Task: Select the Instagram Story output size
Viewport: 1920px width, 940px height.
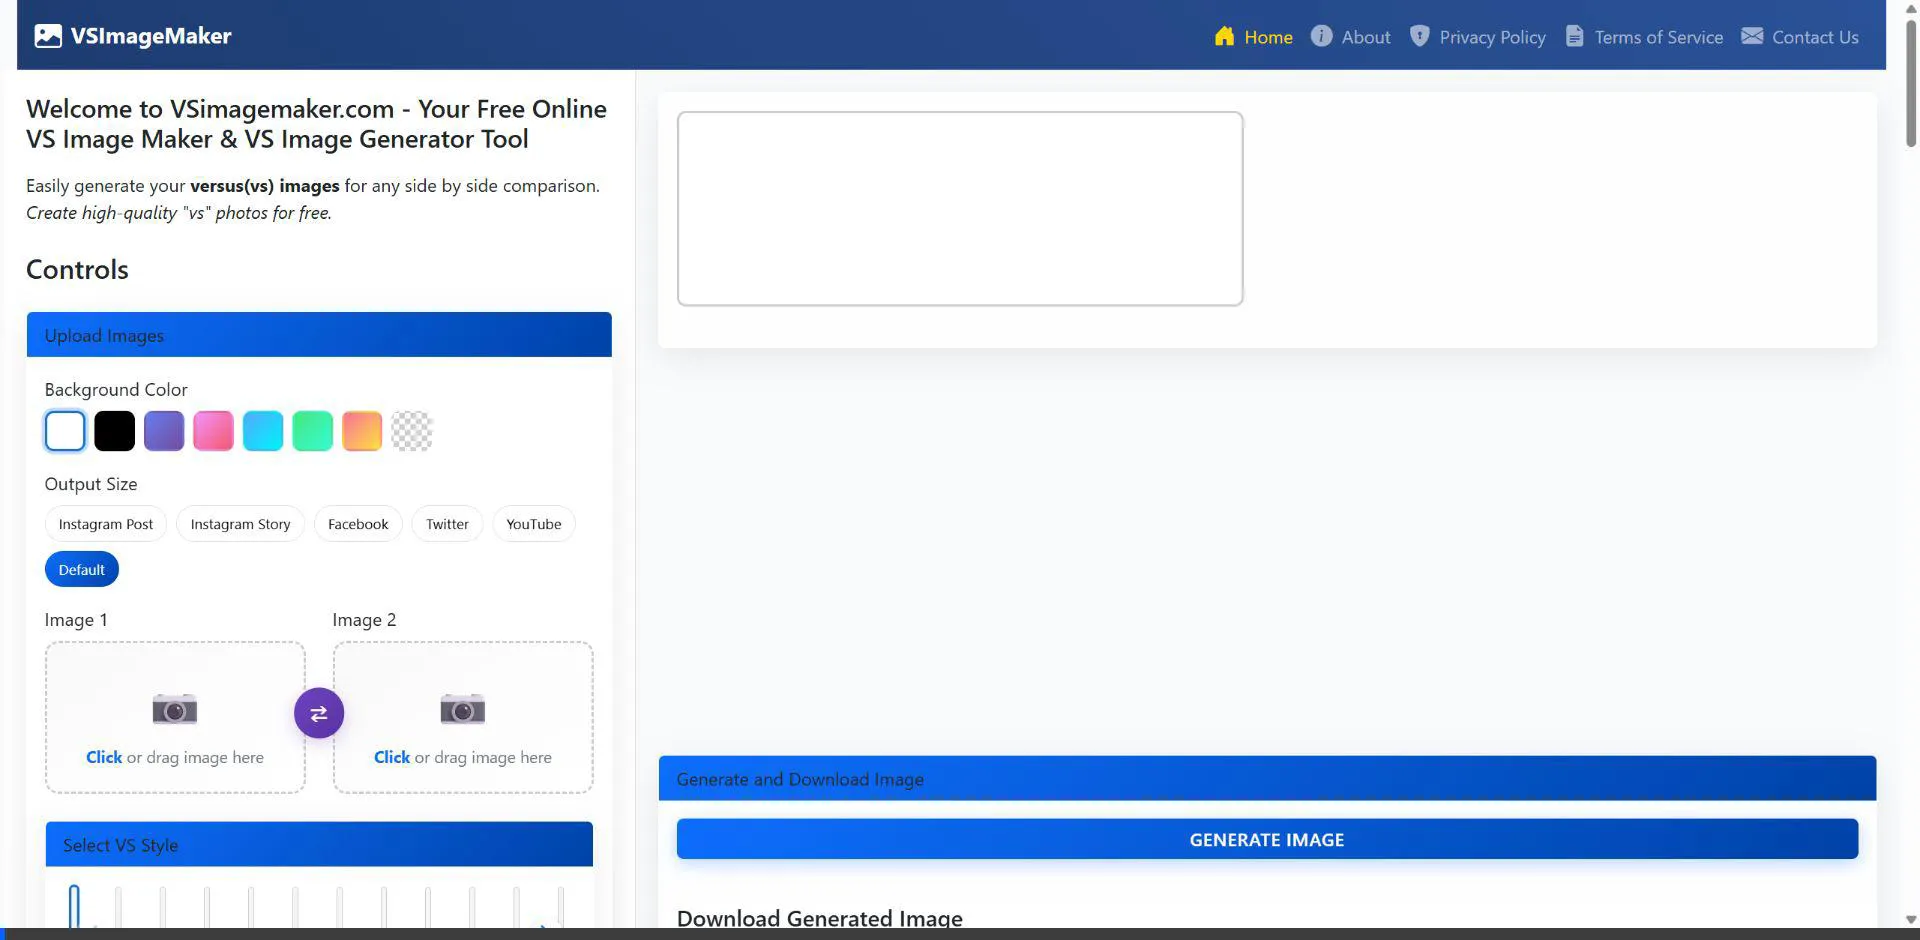Action: [240, 524]
